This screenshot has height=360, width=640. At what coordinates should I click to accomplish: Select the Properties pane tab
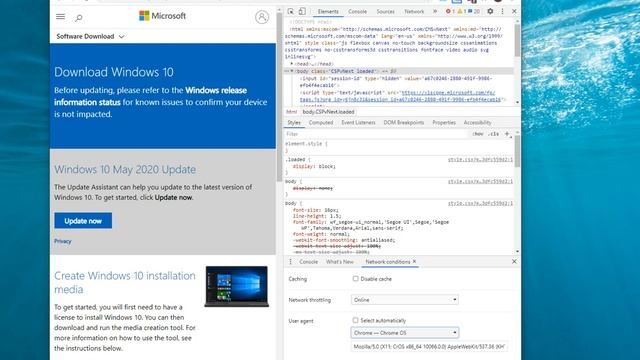(x=444, y=122)
